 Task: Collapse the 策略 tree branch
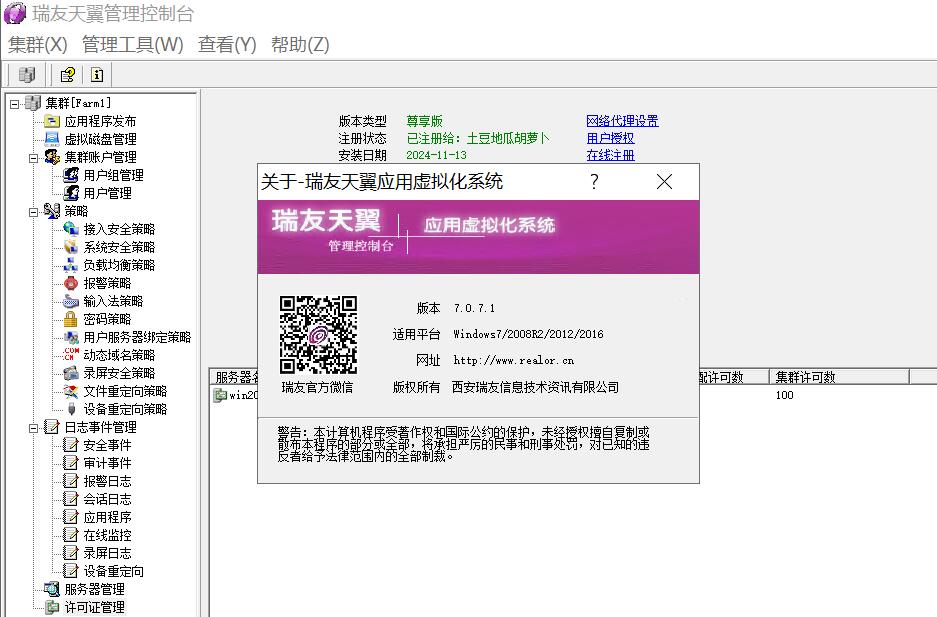click(33, 211)
